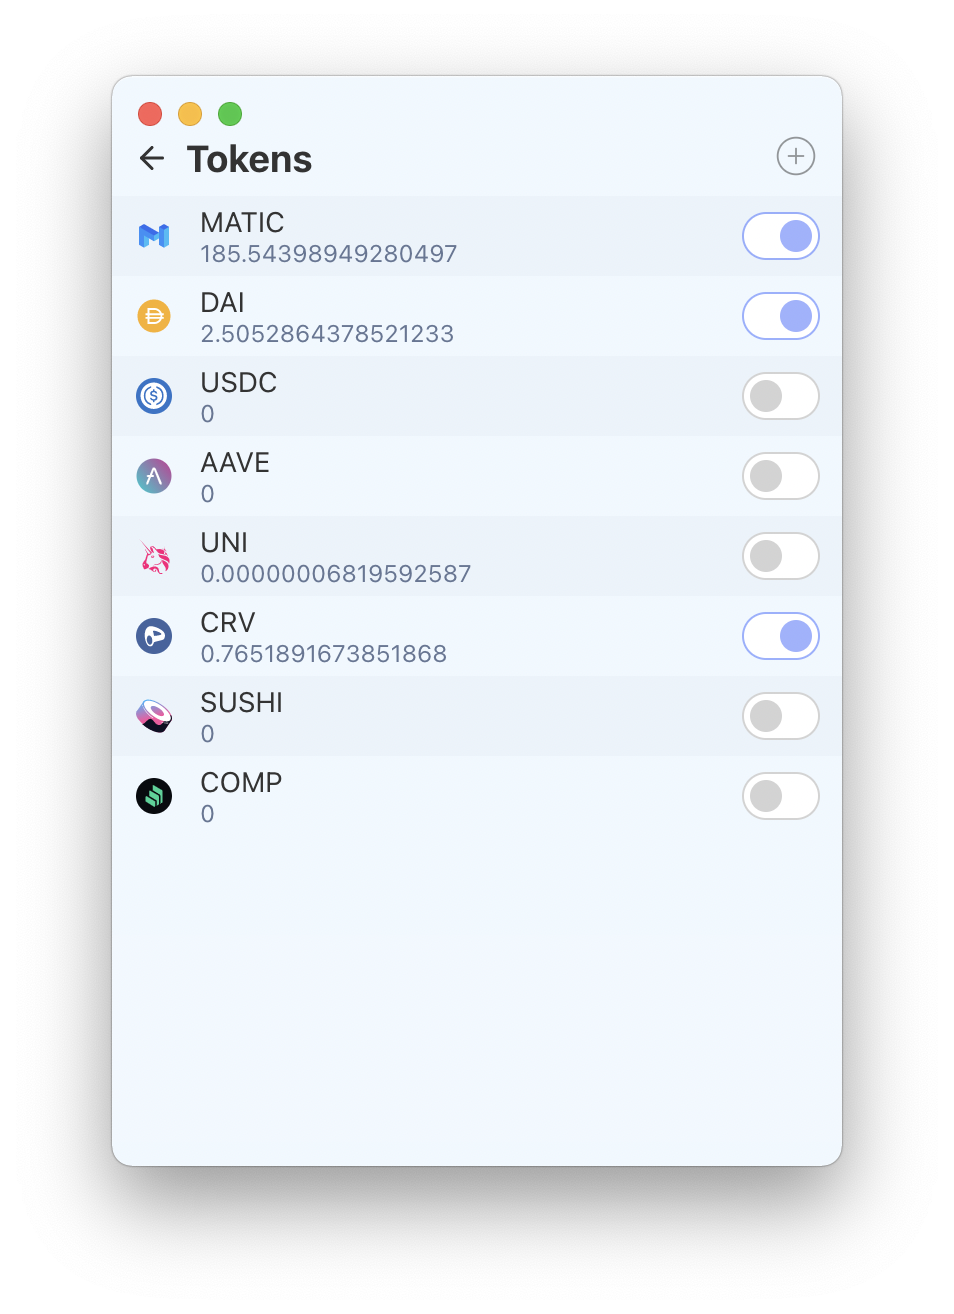Click the UNI unicorn logo

154,556
